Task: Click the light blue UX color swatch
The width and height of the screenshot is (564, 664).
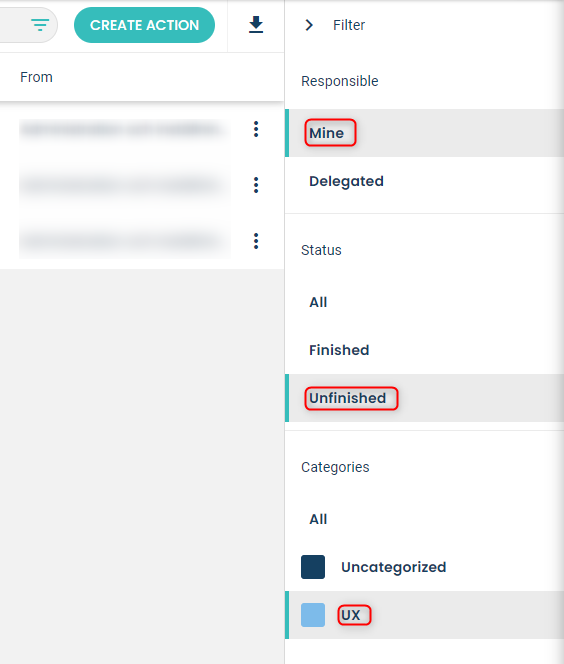Action: point(313,615)
